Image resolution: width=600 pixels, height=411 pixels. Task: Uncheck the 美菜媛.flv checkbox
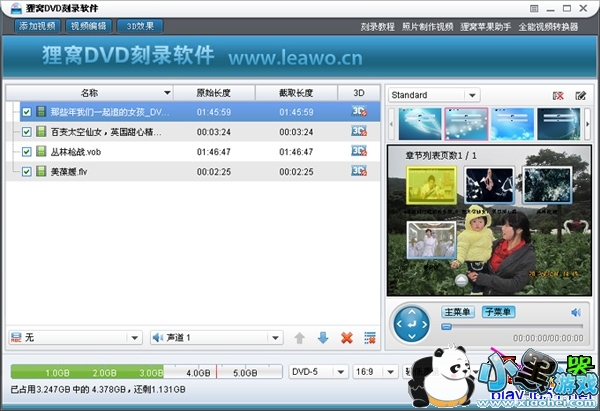coord(27,172)
